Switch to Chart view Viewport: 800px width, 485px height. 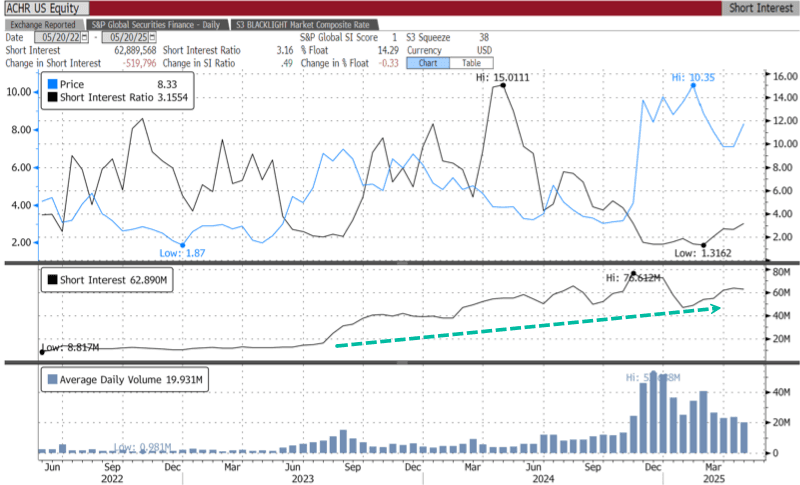[429, 61]
